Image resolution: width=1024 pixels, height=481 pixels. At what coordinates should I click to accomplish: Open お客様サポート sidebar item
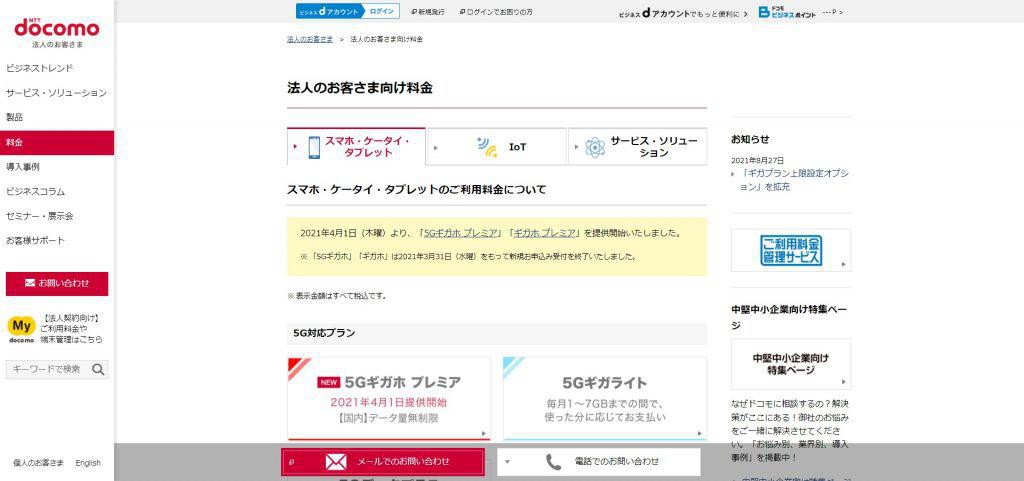pos(35,241)
